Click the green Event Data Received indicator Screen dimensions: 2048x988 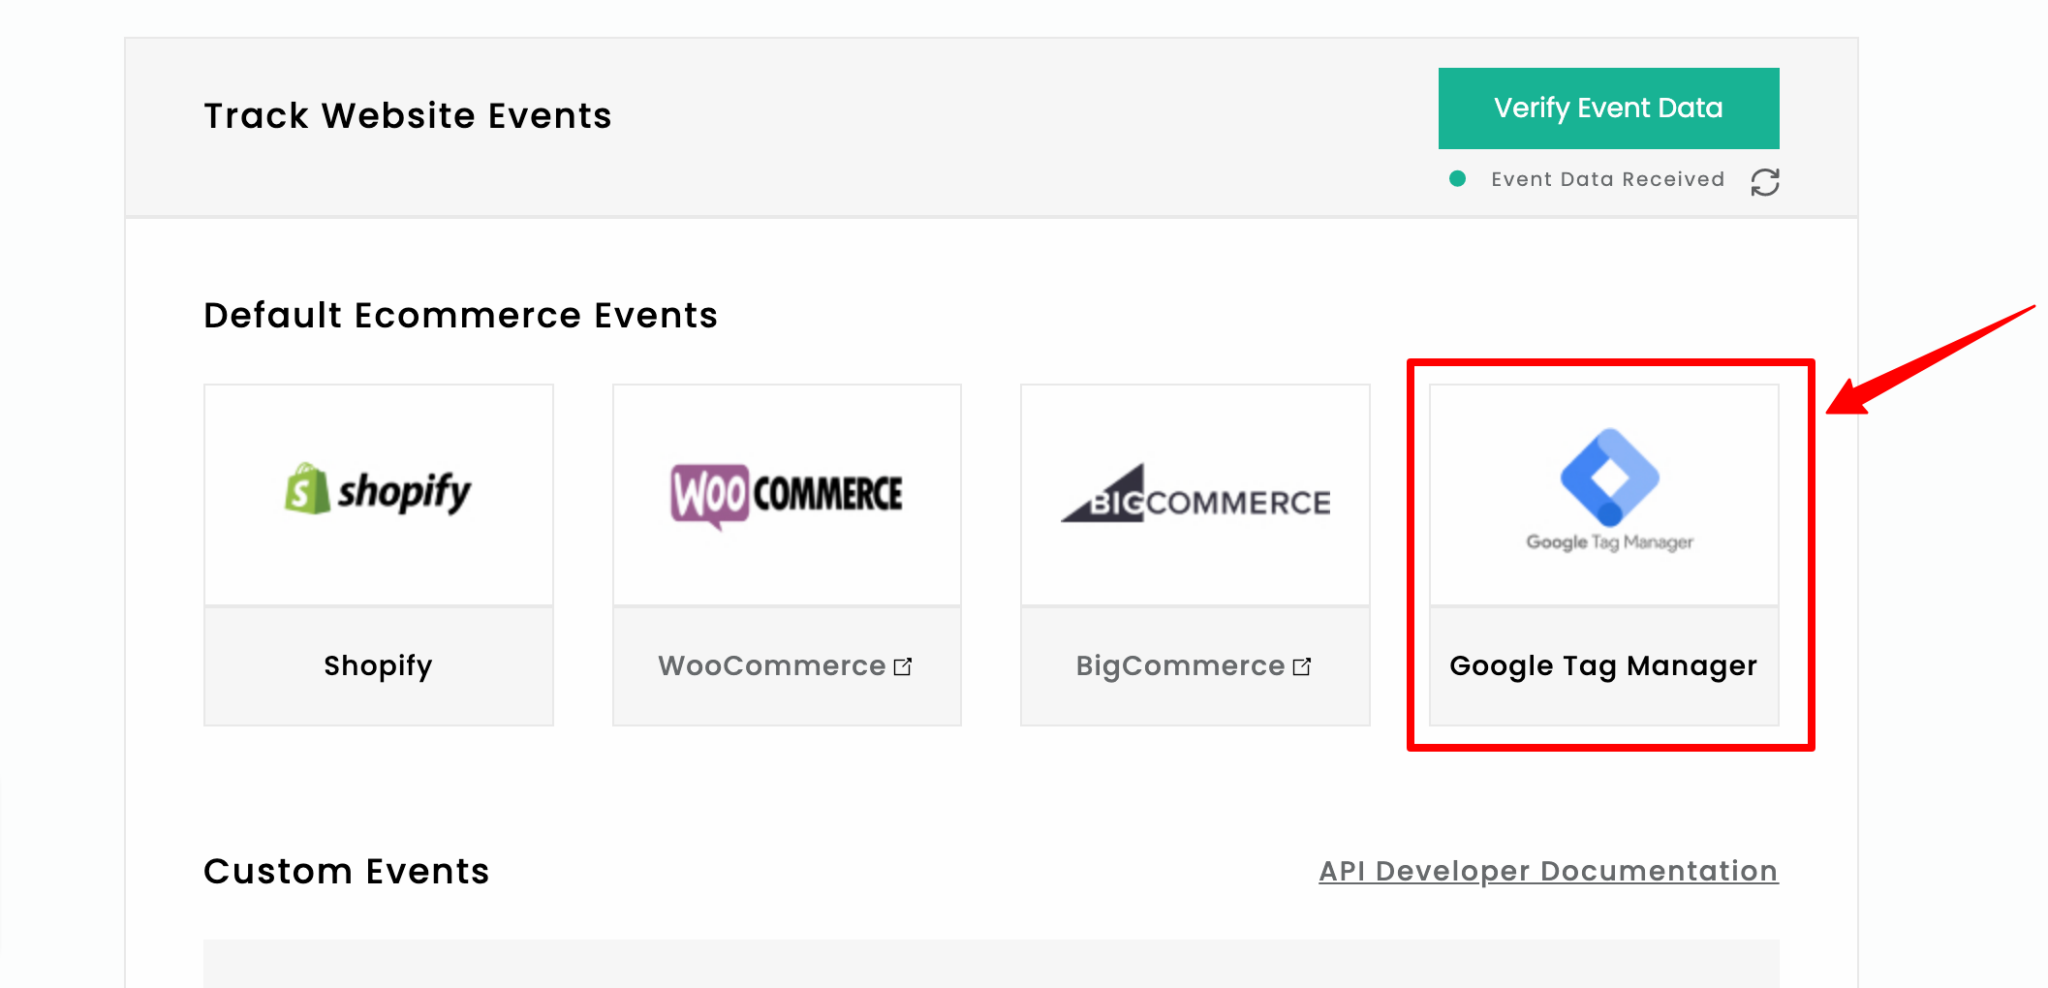pos(1458,180)
